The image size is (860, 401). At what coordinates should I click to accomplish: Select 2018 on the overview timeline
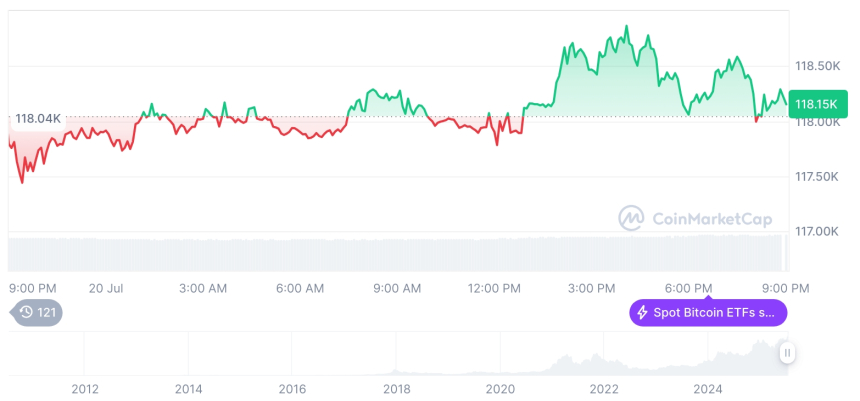[397, 388]
